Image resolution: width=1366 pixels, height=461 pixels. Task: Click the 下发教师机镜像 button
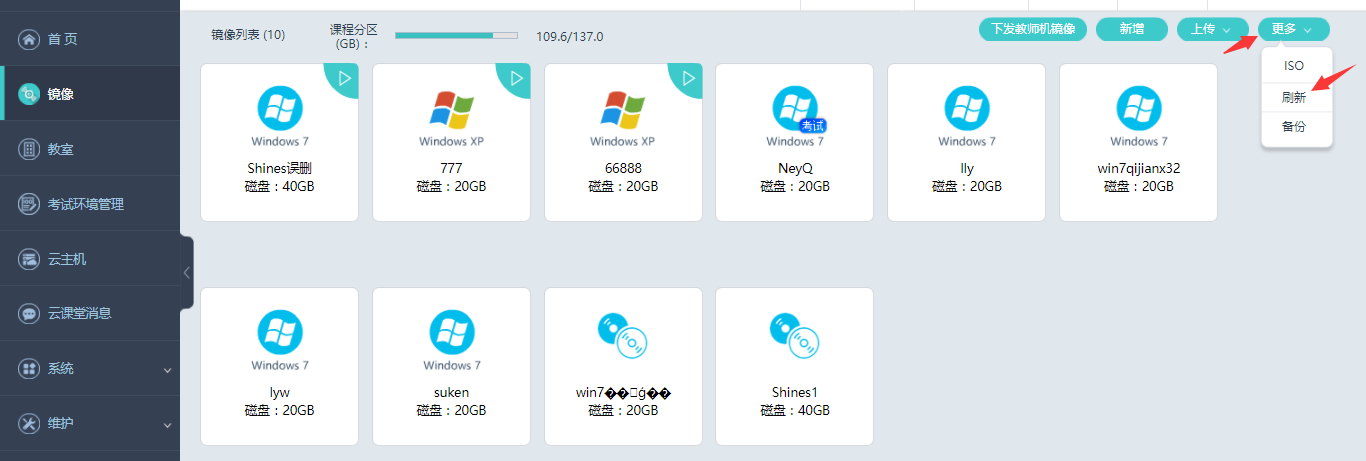[1033, 29]
